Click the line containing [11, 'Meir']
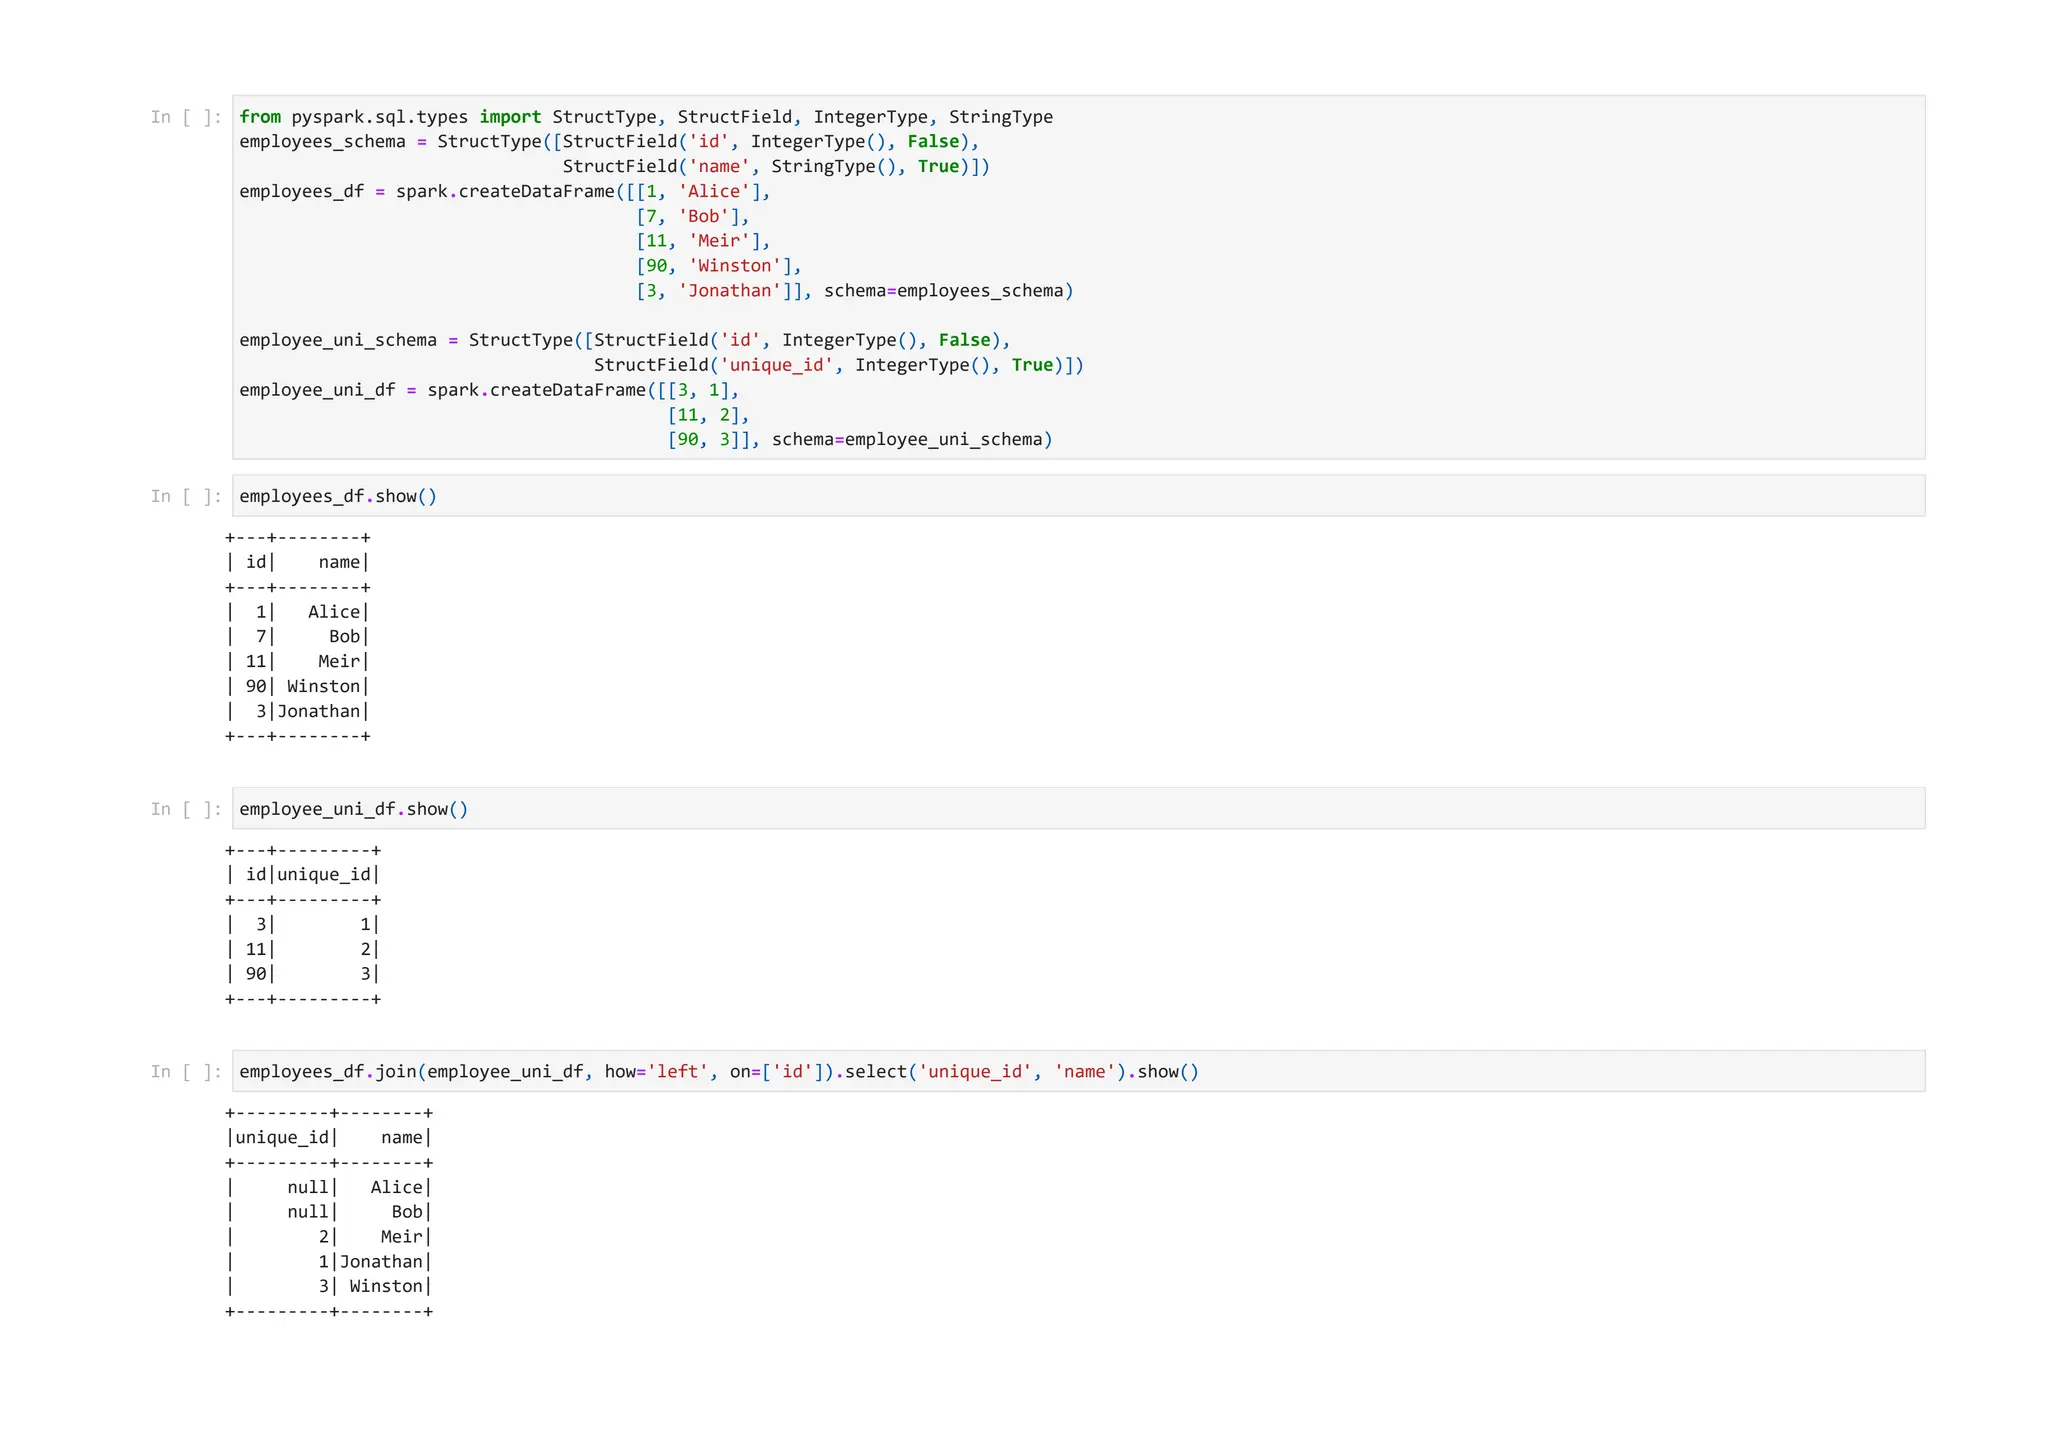2048x1447 pixels. pos(703,241)
